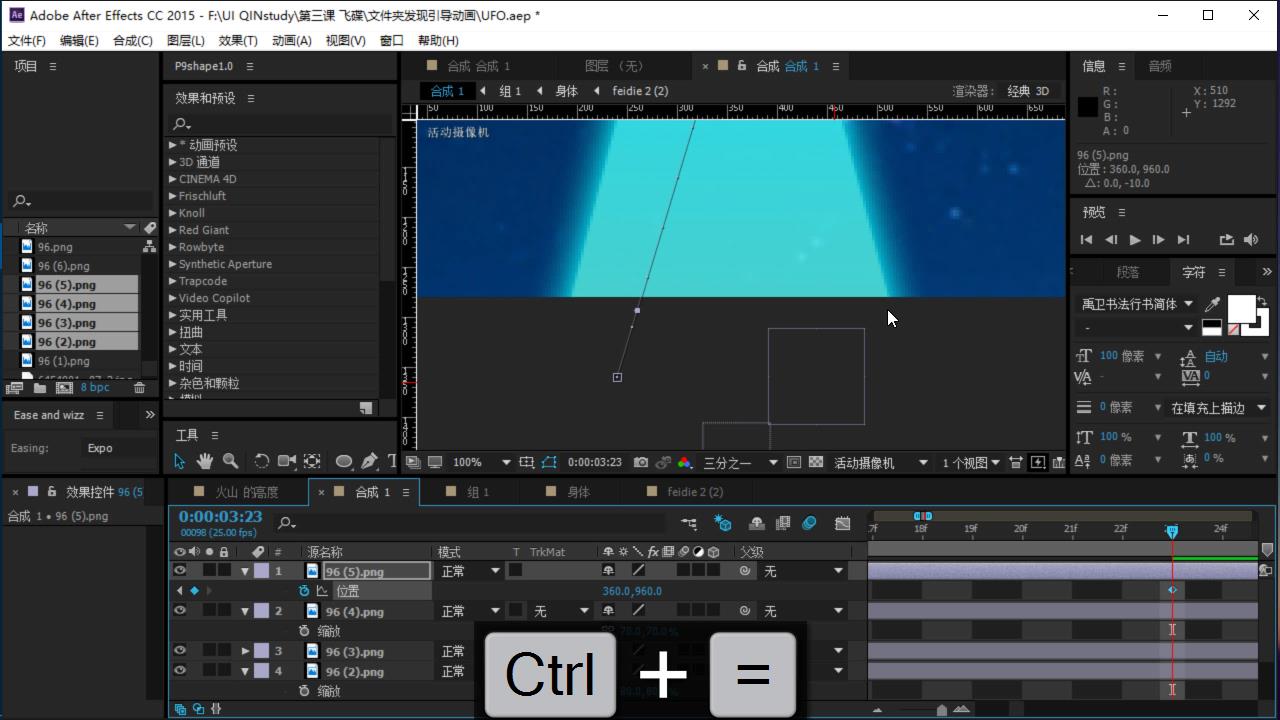
Task: Toggle lock on composition viewer tab
Action: (741, 66)
